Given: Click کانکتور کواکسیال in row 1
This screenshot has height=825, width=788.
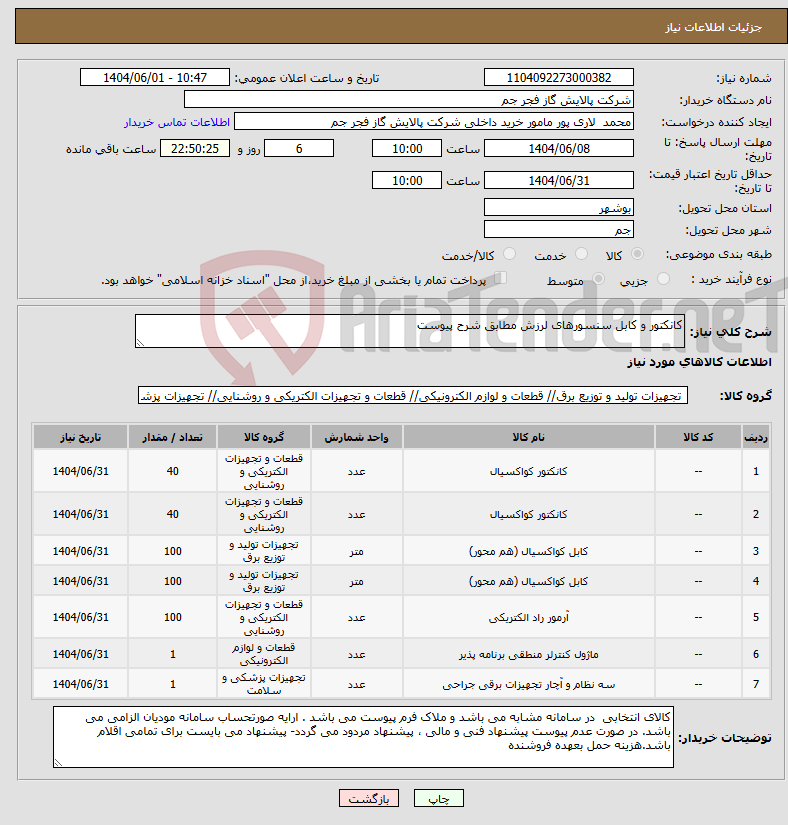Looking at the screenshot, I should pos(529,471).
